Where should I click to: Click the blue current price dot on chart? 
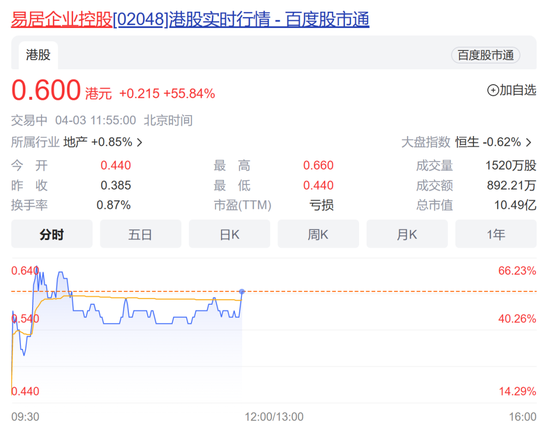click(242, 291)
